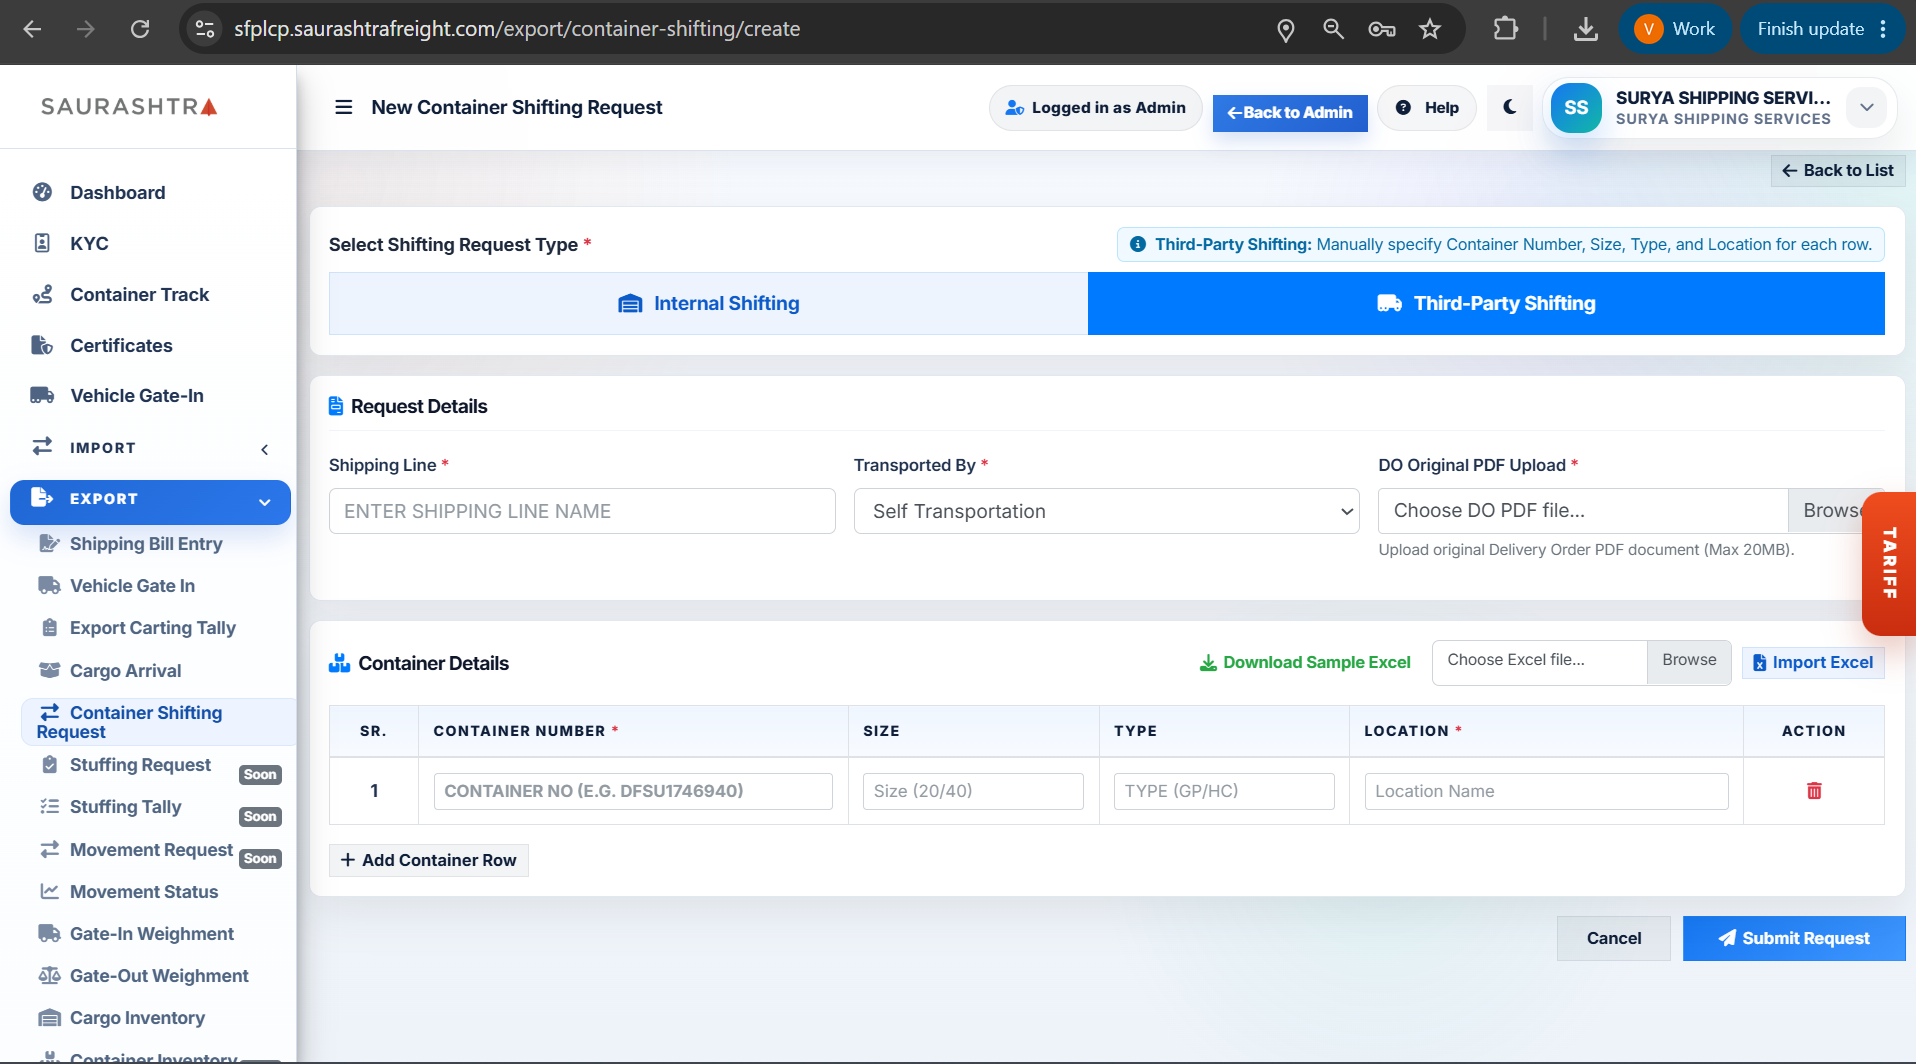Click Choose DO PDF file field
The width and height of the screenshot is (1916, 1064).
pyautogui.click(x=1582, y=511)
